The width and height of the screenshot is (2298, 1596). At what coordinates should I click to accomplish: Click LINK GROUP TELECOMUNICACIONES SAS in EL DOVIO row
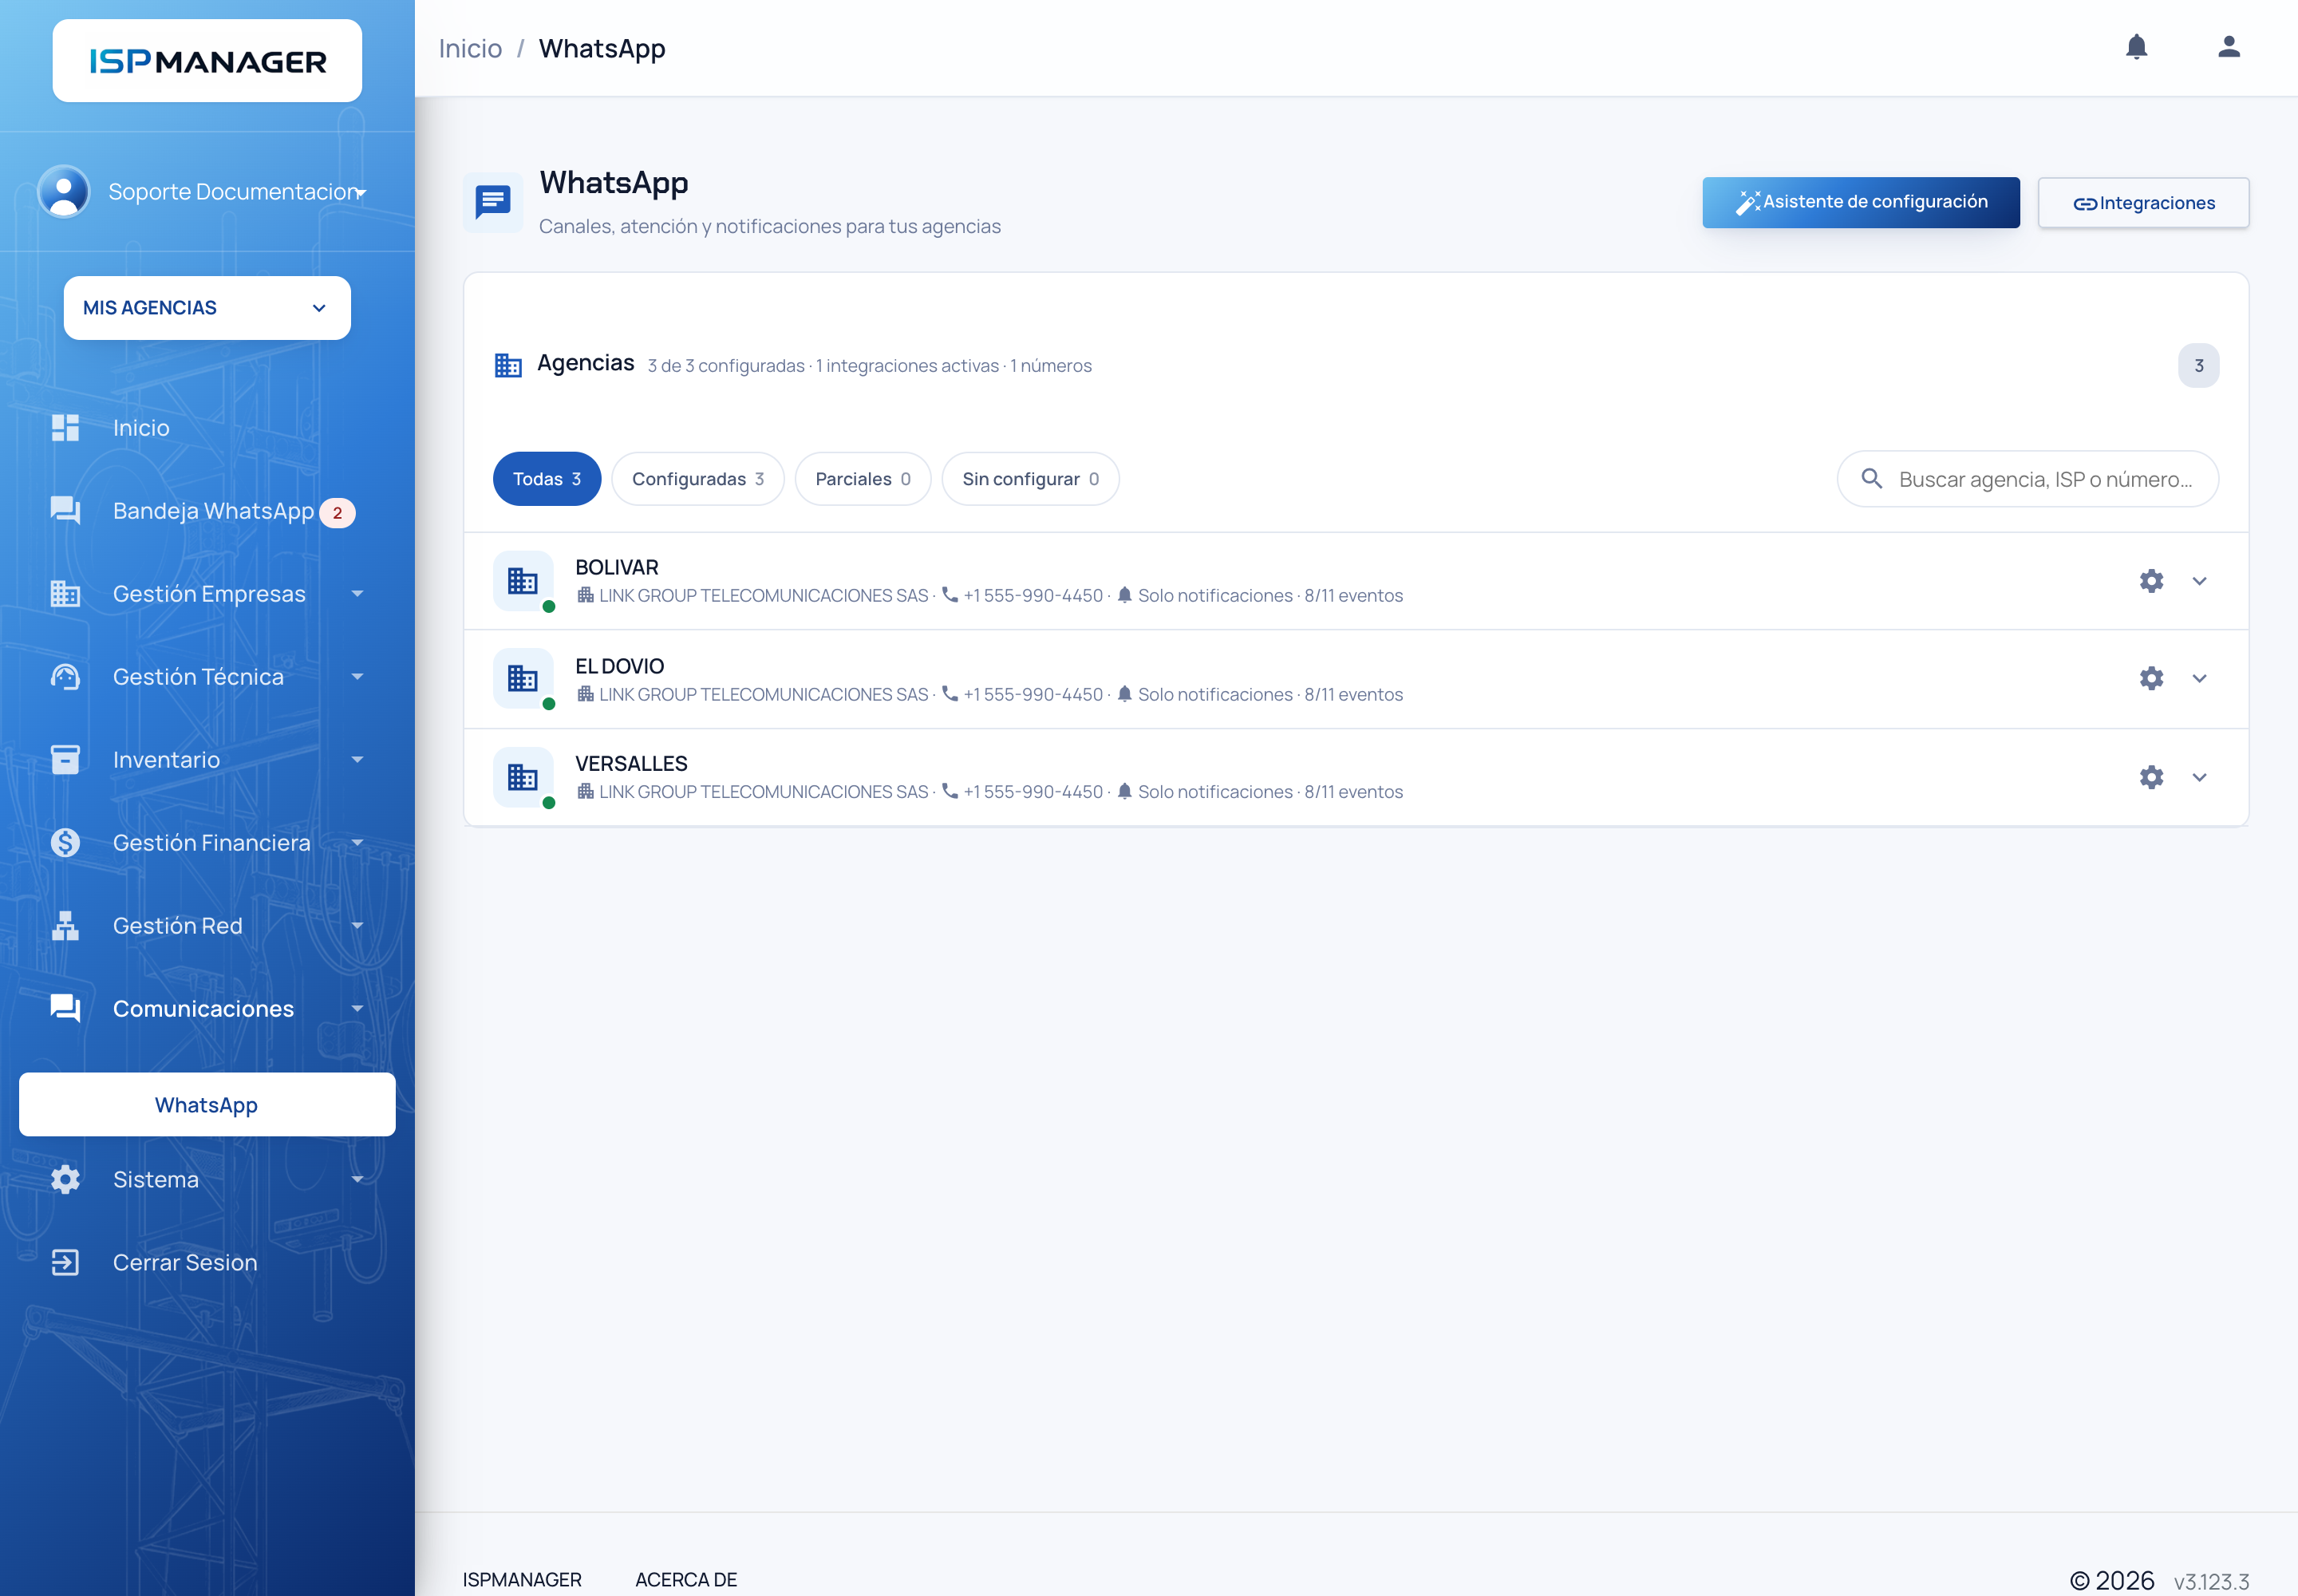(763, 695)
